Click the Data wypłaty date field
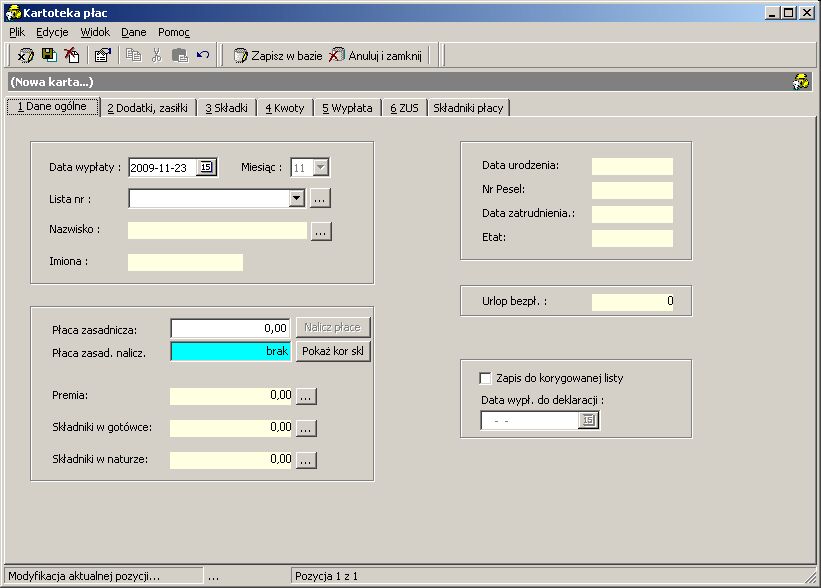 (x=163, y=168)
